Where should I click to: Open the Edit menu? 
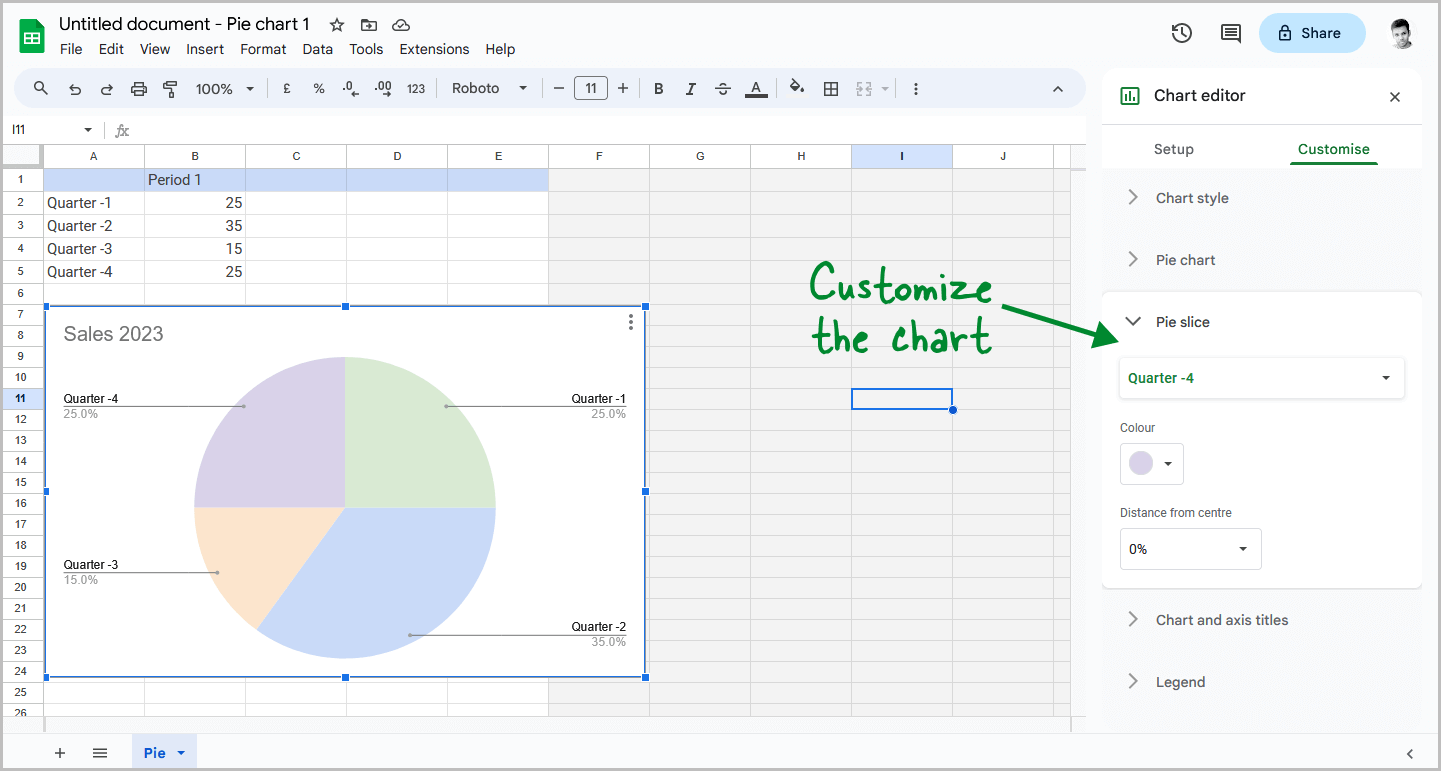[111, 49]
